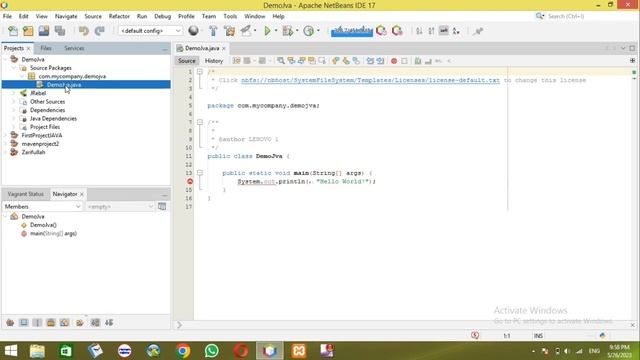Click the Windows Start button
Image resolution: width=640 pixels, height=360 pixels.
point(11,351)
